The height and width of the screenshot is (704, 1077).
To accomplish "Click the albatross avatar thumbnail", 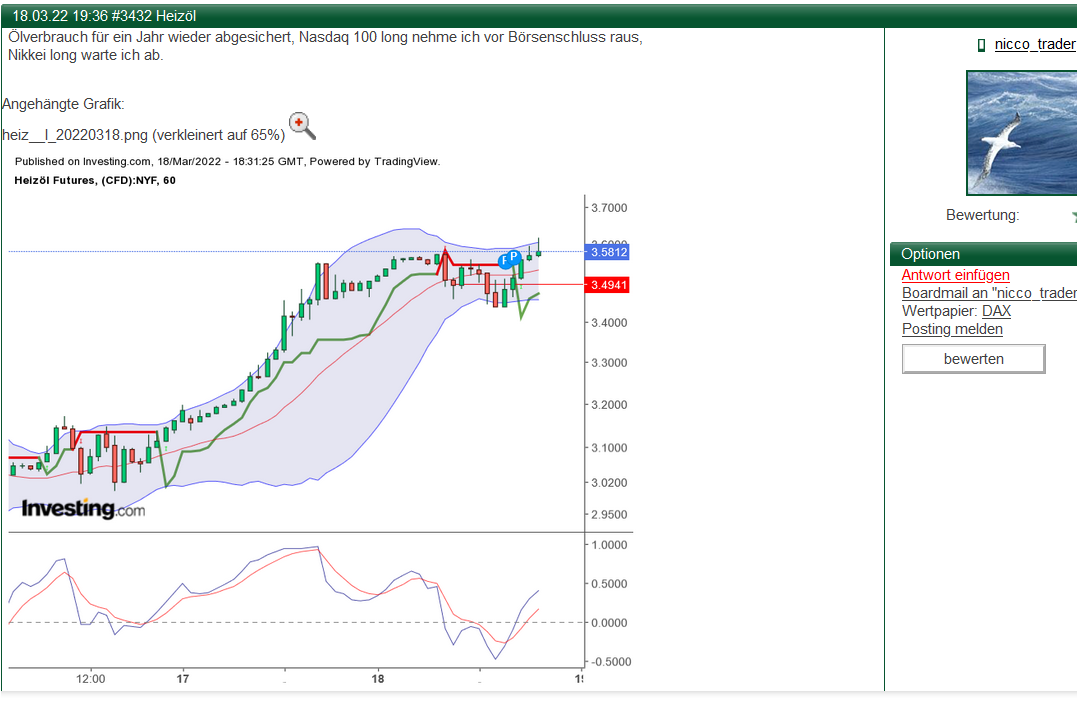I will coord(1021,133).
